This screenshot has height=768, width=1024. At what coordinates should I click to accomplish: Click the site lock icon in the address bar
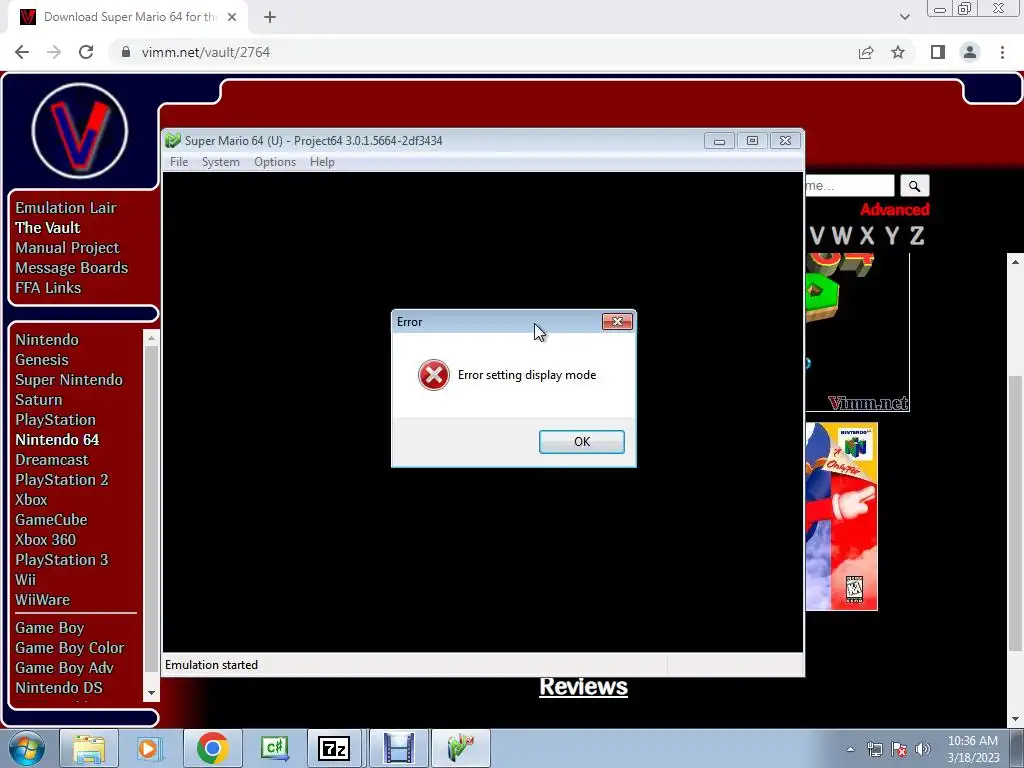point(126,52)
